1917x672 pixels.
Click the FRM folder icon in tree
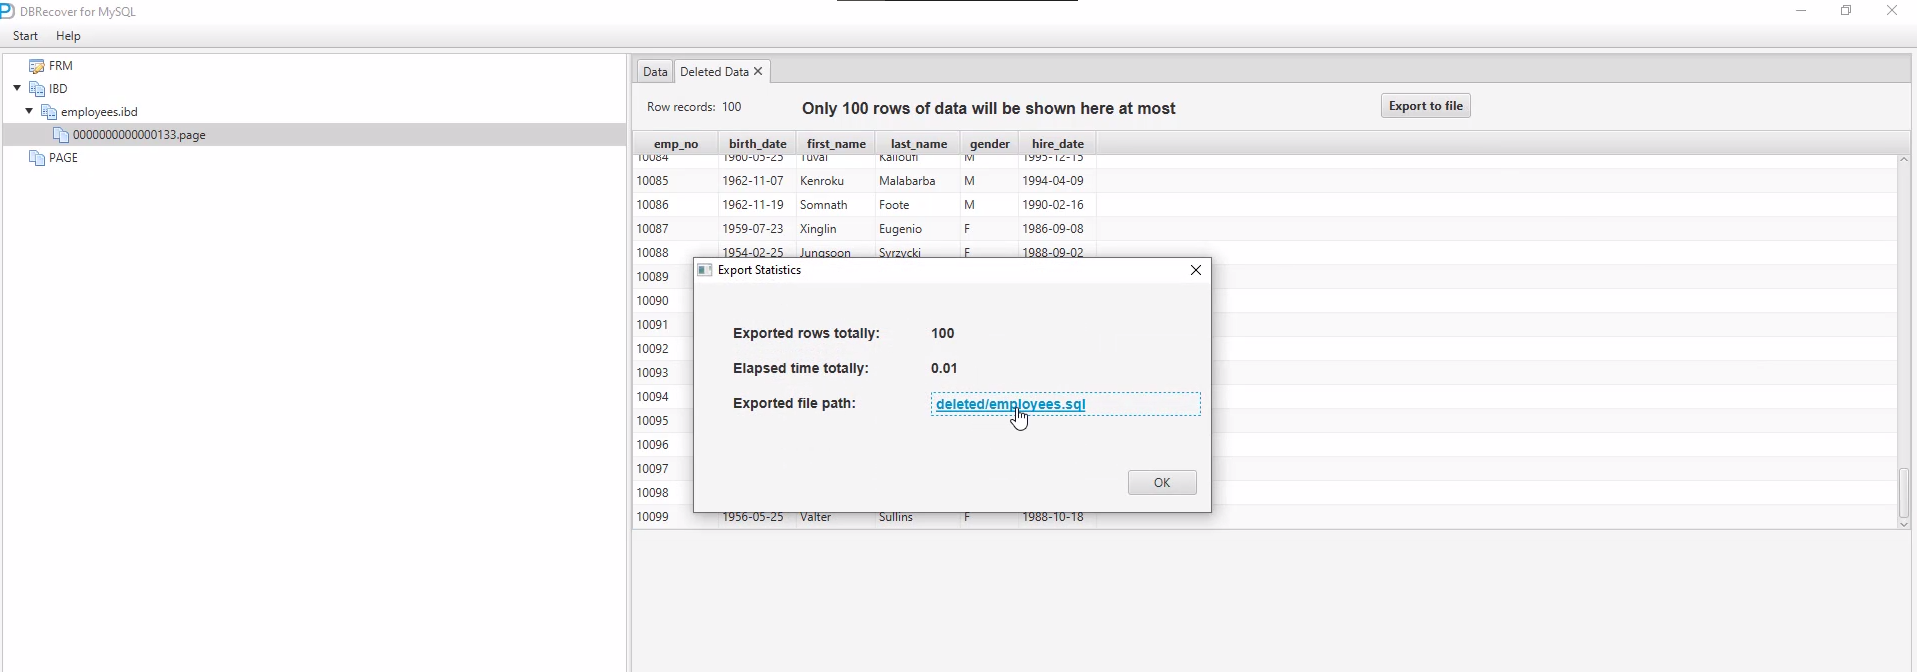37,66
